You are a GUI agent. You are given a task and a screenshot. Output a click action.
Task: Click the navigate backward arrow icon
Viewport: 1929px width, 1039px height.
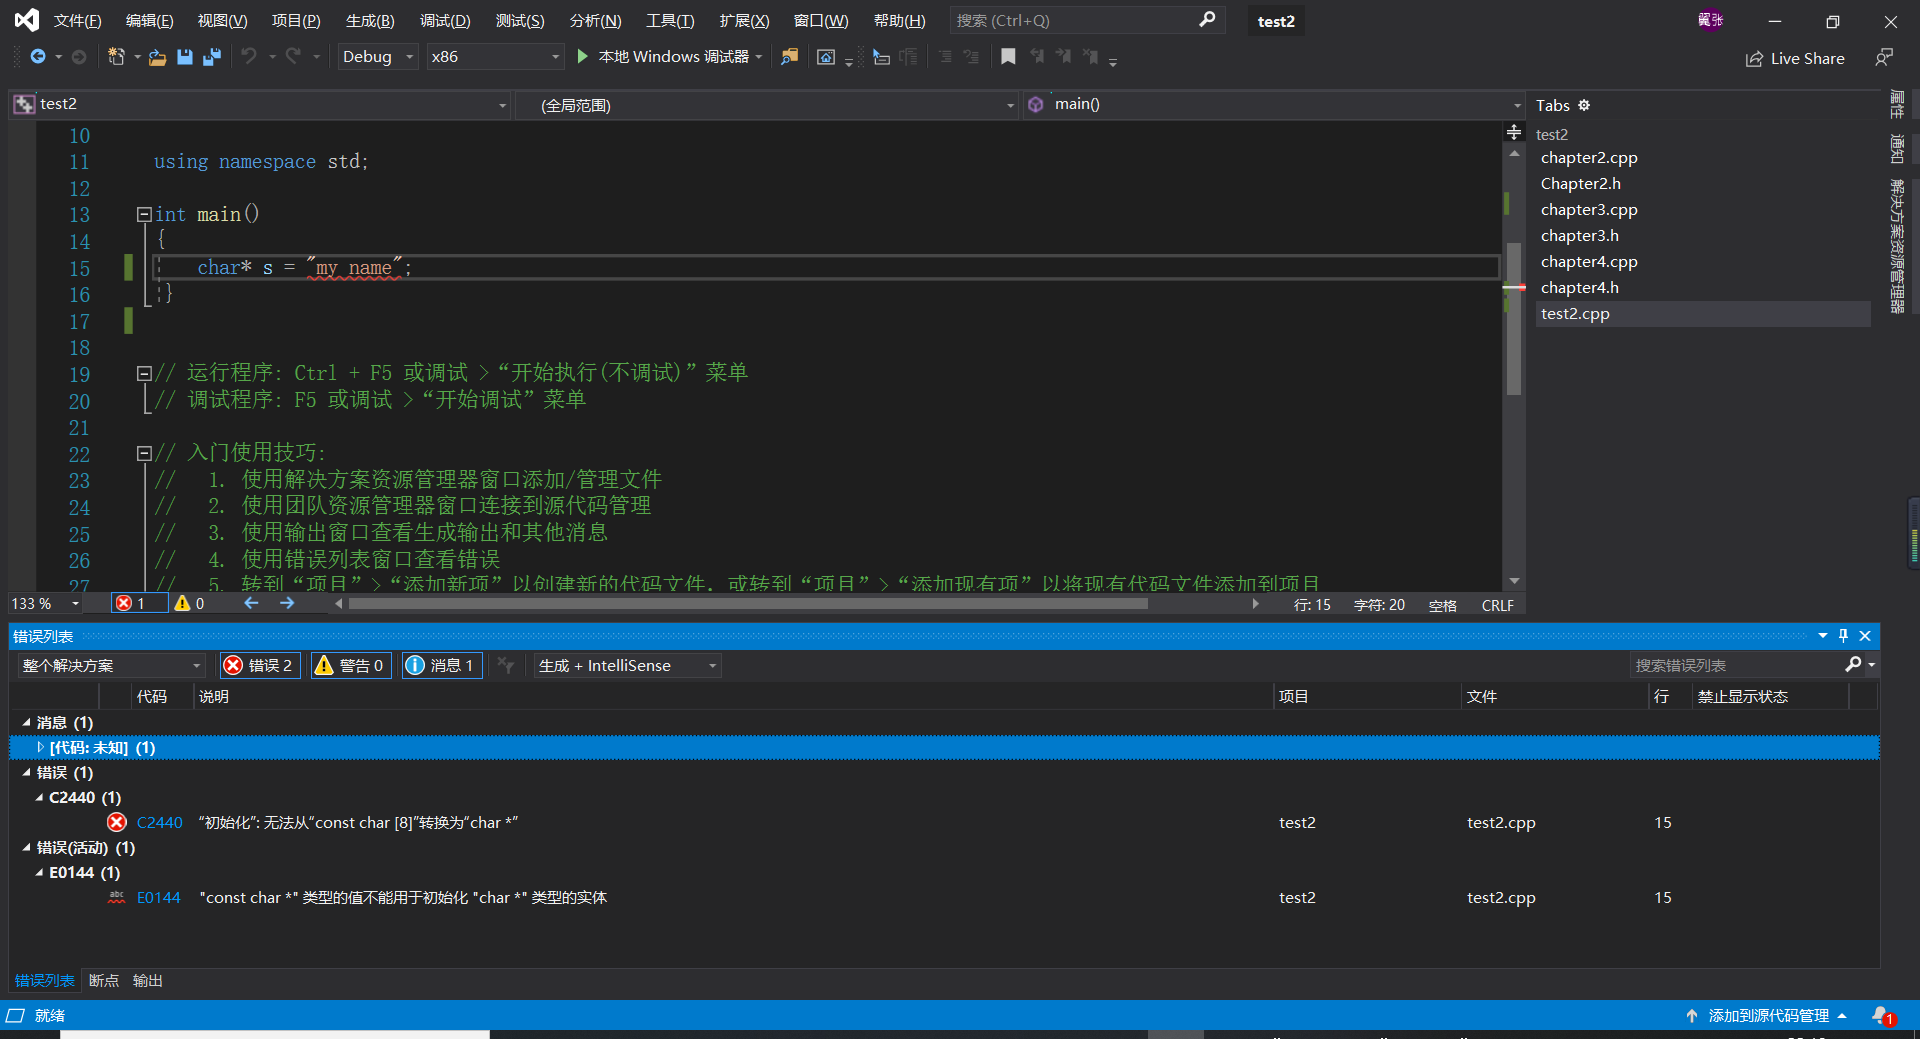coord(38,57)
